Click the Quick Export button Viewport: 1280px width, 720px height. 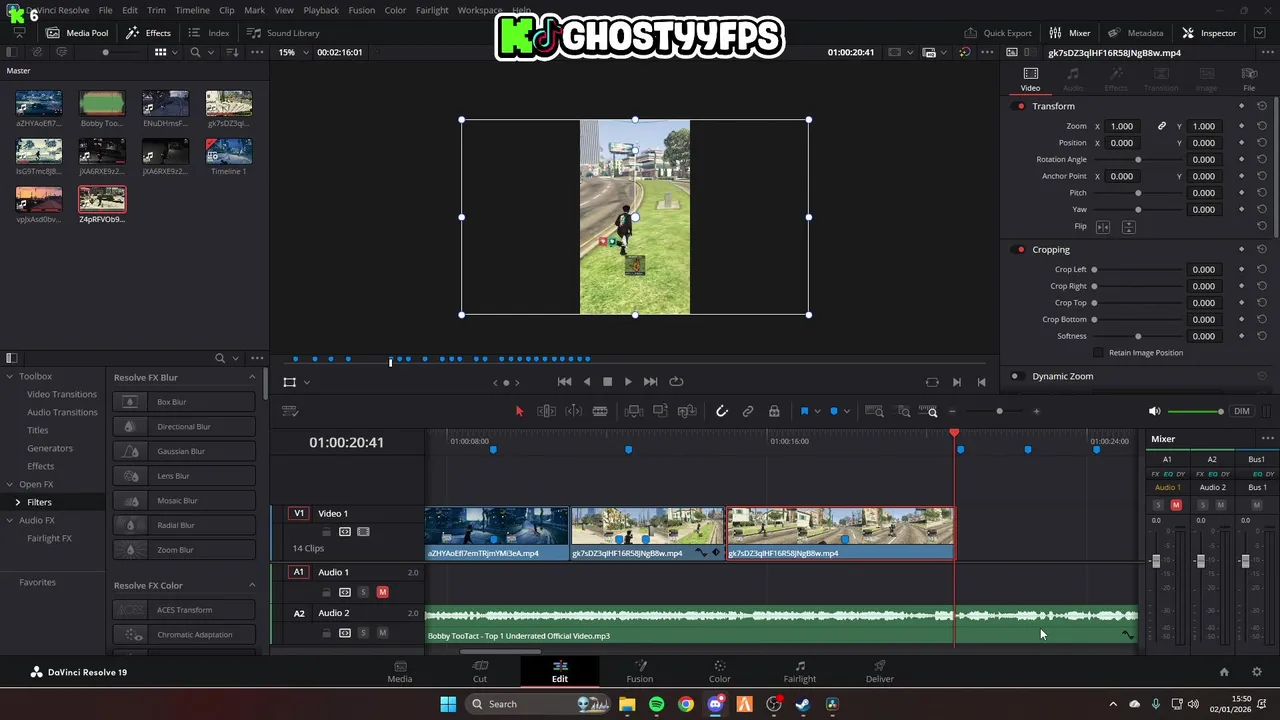click(998, 33)
